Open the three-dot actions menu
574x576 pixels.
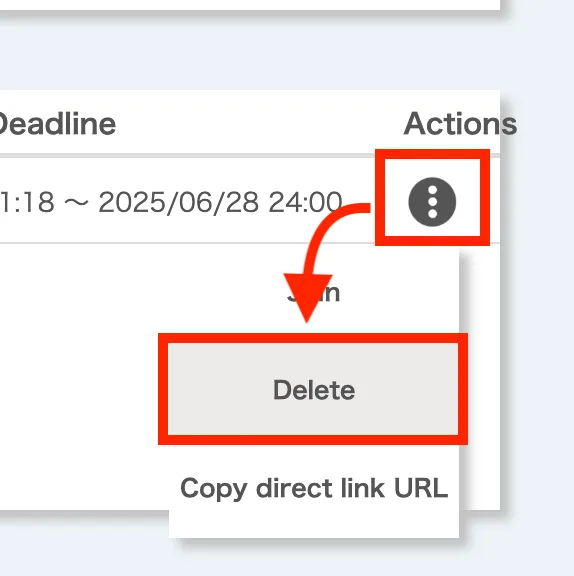point(432,202)
